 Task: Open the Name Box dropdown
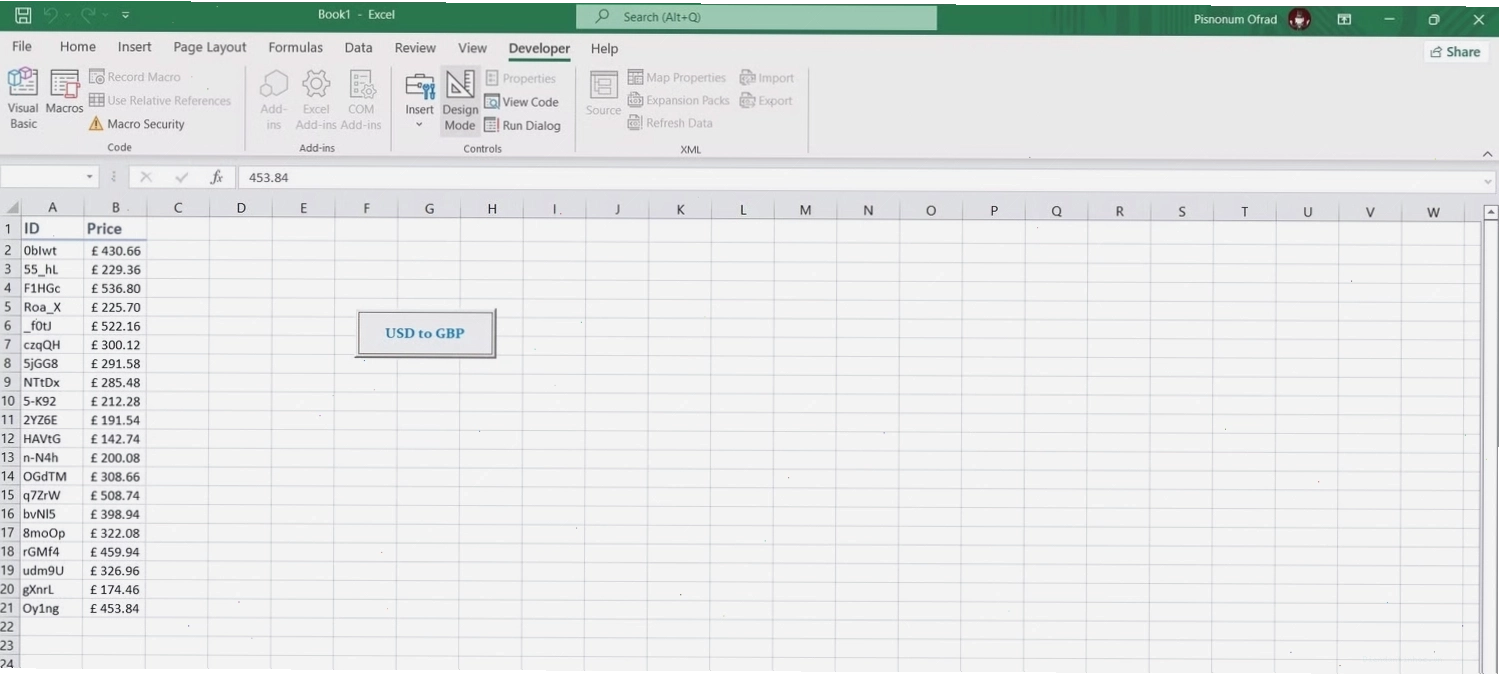pyautogui.click(x=90, y=177)
